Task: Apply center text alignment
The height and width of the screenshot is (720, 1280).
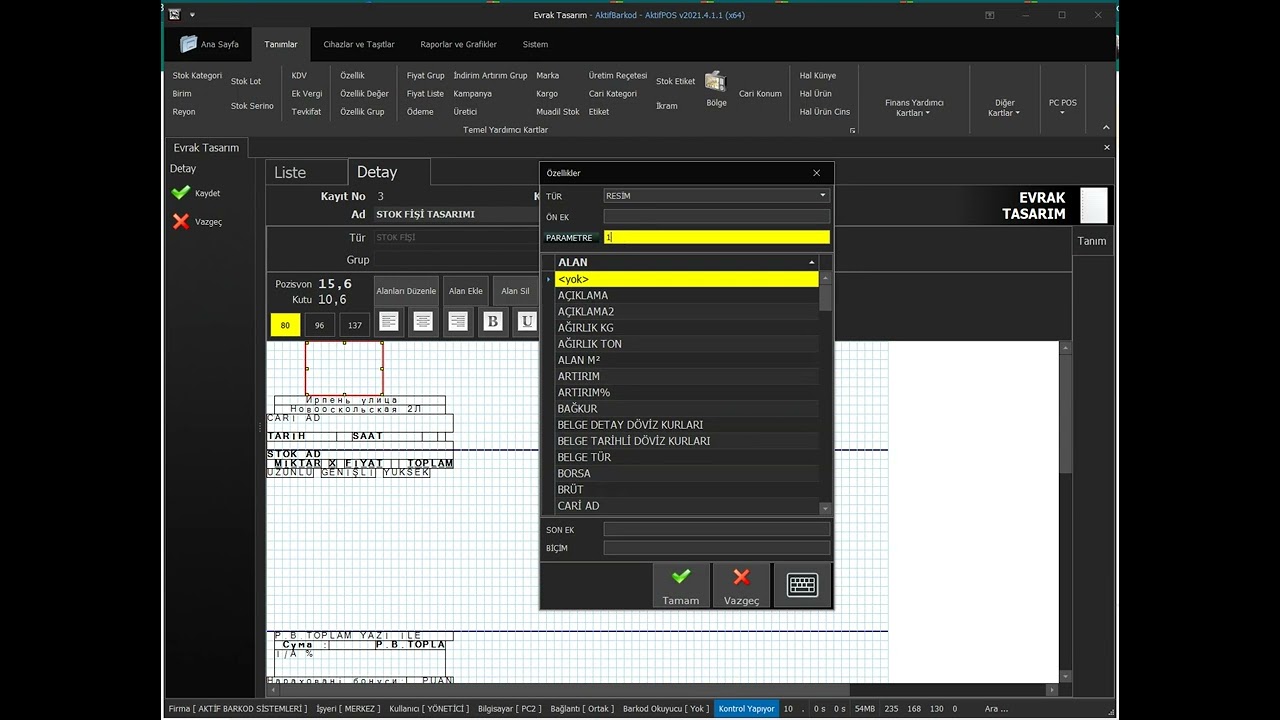Action: coord(423,321)
